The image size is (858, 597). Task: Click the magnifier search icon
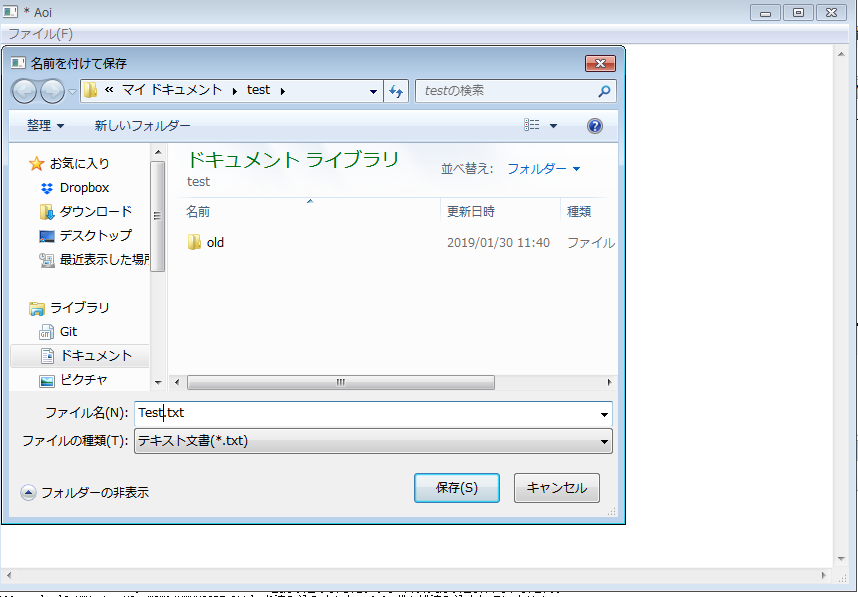coord(604,91)
